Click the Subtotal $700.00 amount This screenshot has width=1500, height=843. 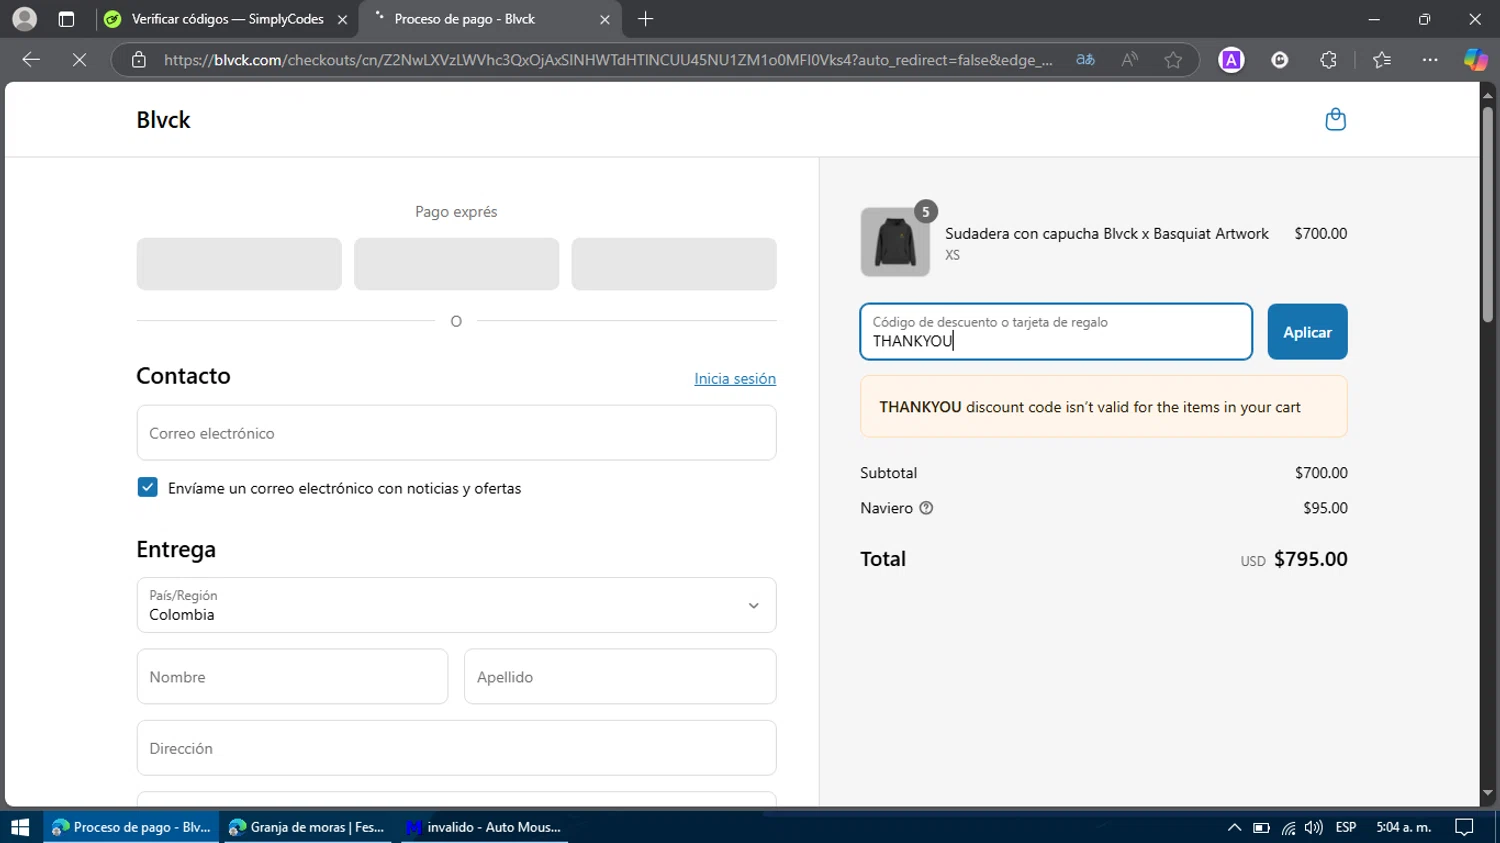tap(1321, 473)
